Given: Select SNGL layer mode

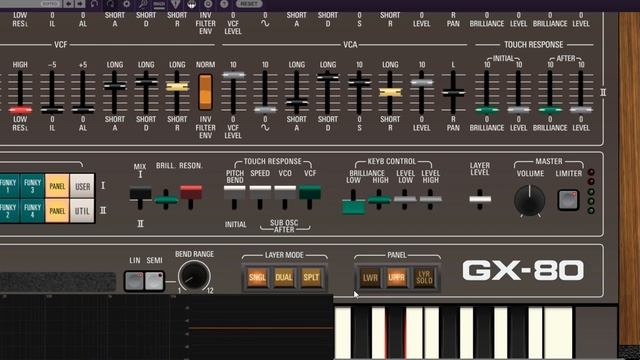Looking at the screenshot, I should click(x=257, y=278).
